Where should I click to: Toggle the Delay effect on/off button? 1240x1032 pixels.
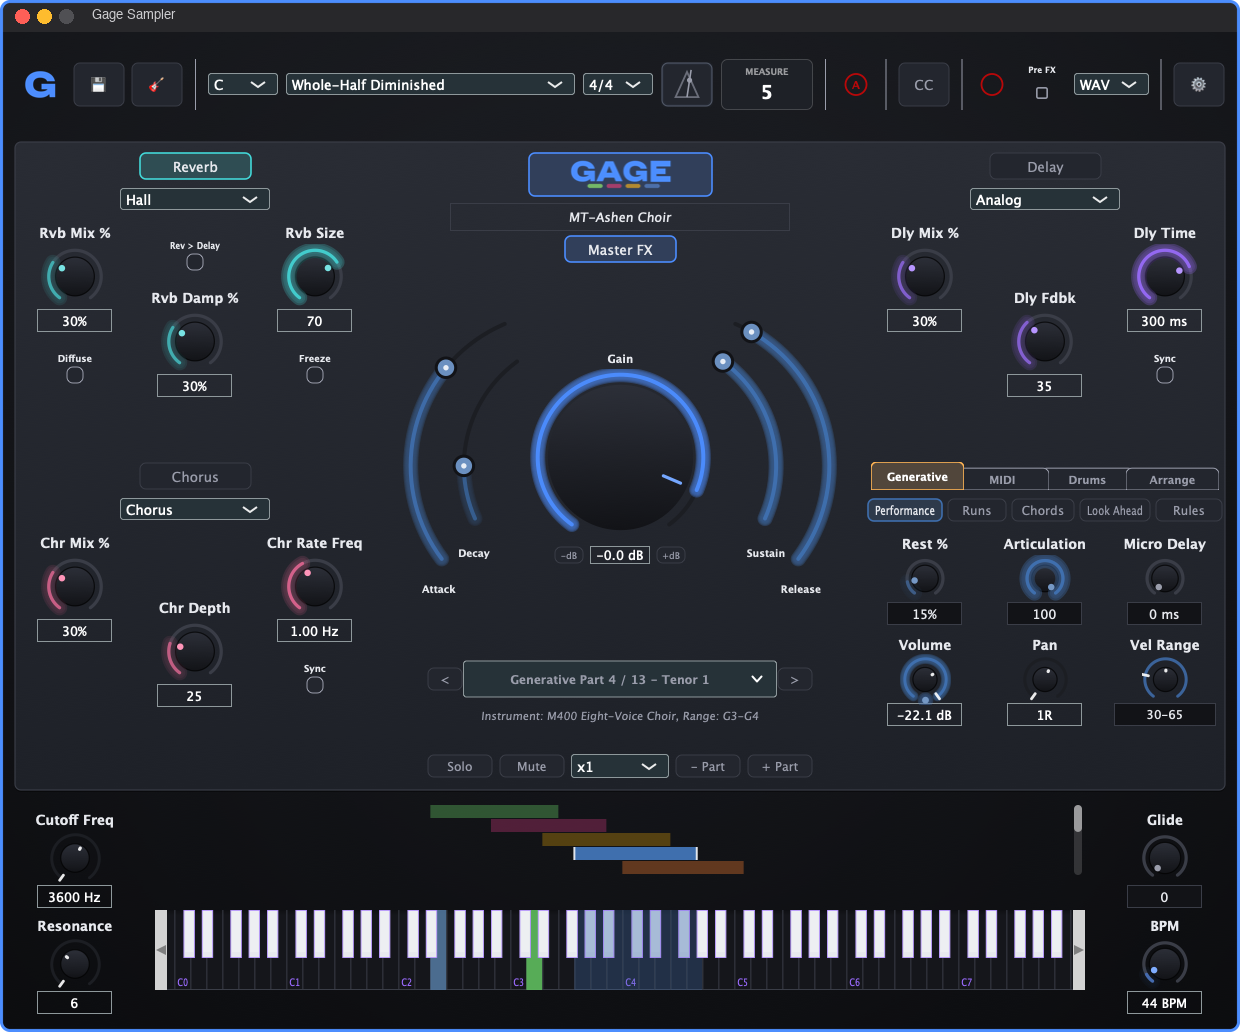1045,166
